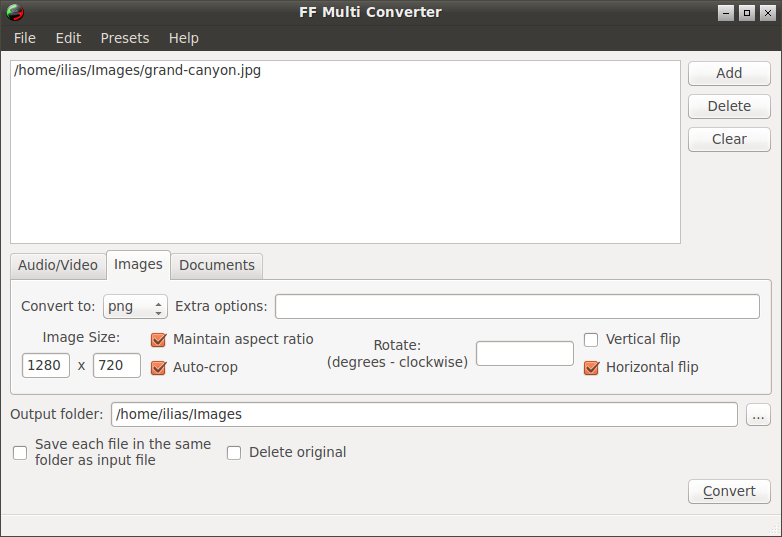
Task: Uncheck the Horizontal flip option
Action: pos(591,368)
